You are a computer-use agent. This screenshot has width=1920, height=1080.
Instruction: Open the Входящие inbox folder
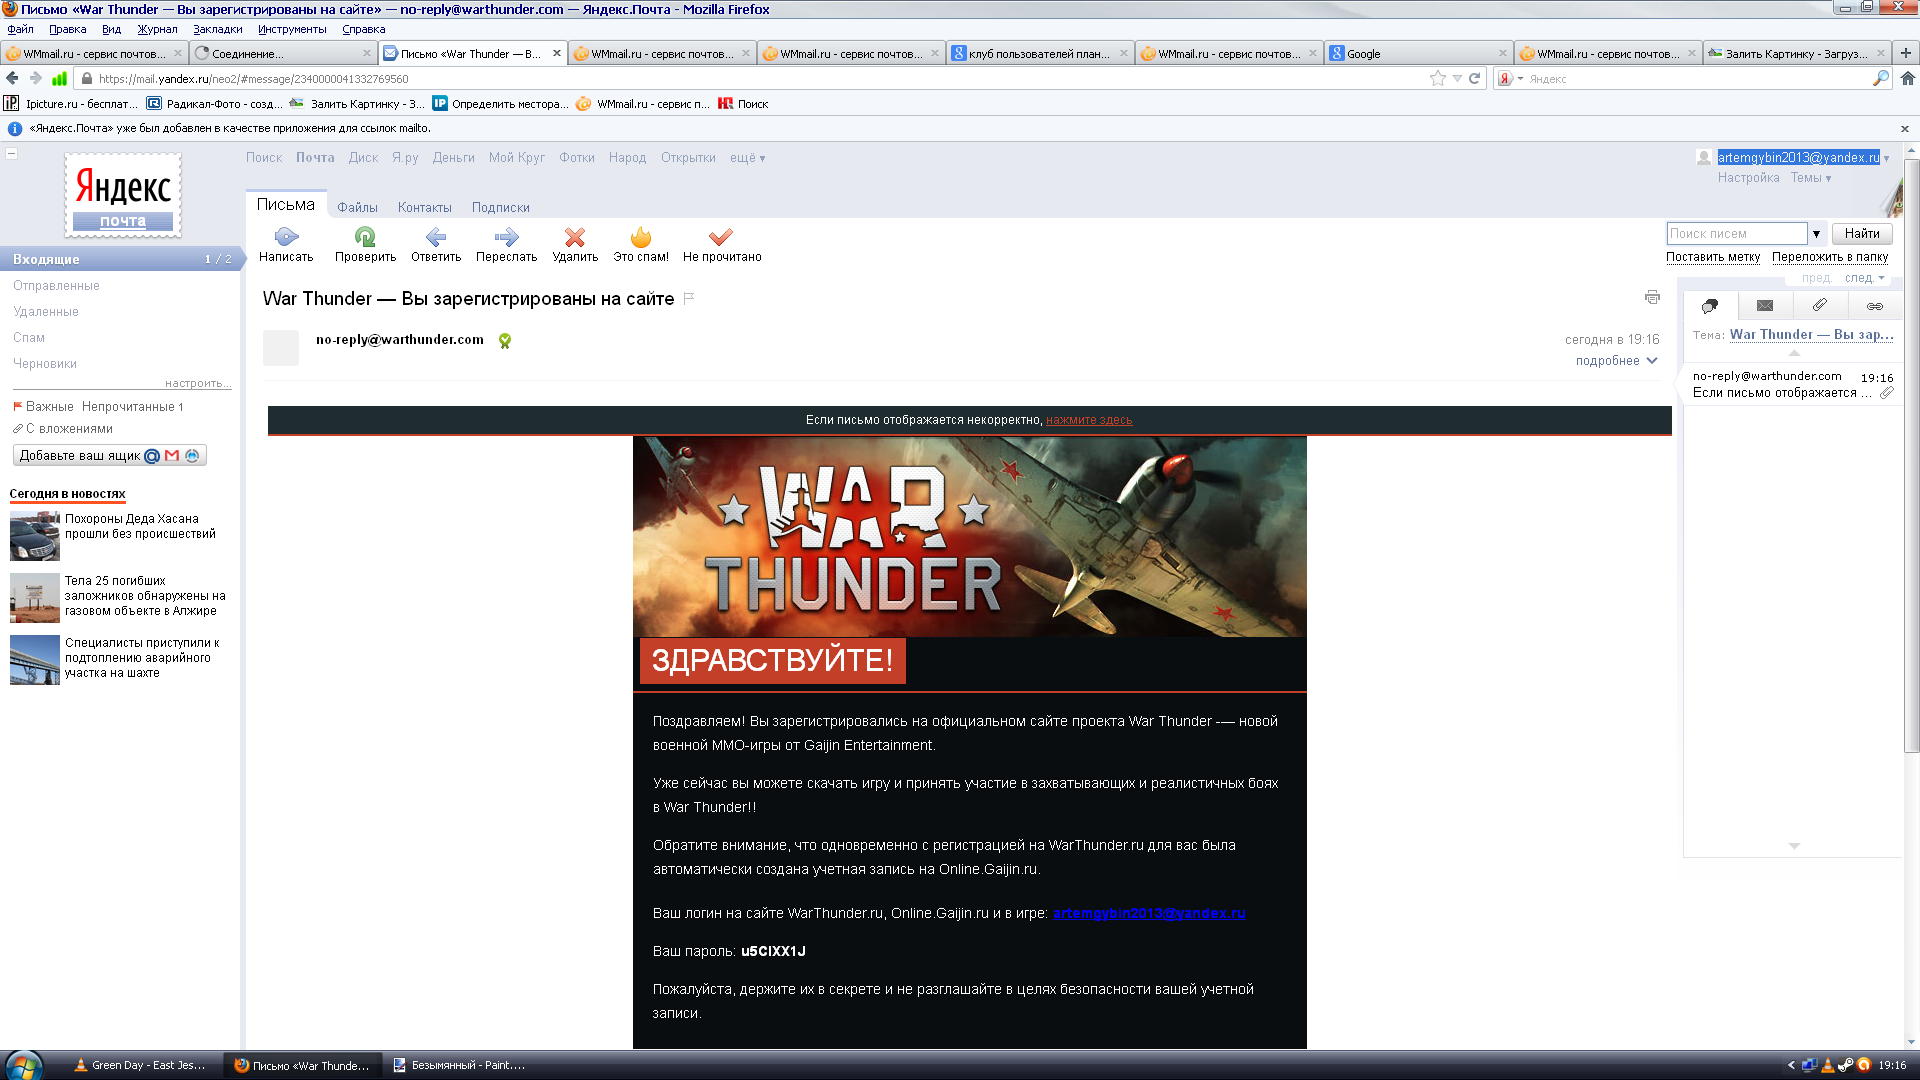[120, 259]
